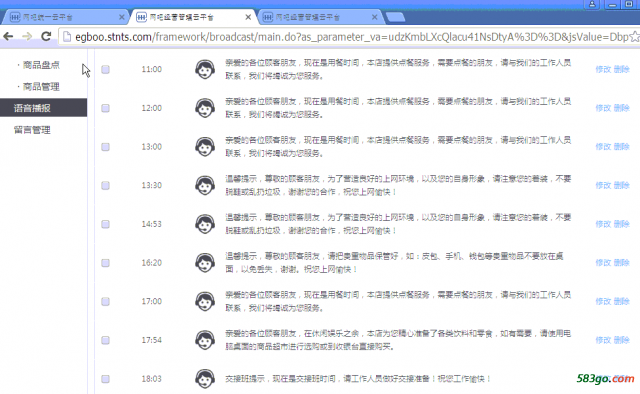Click the page icon in address bar
Image resolution: width=640 pixels, height=394 pixels.
coord(67,37)
